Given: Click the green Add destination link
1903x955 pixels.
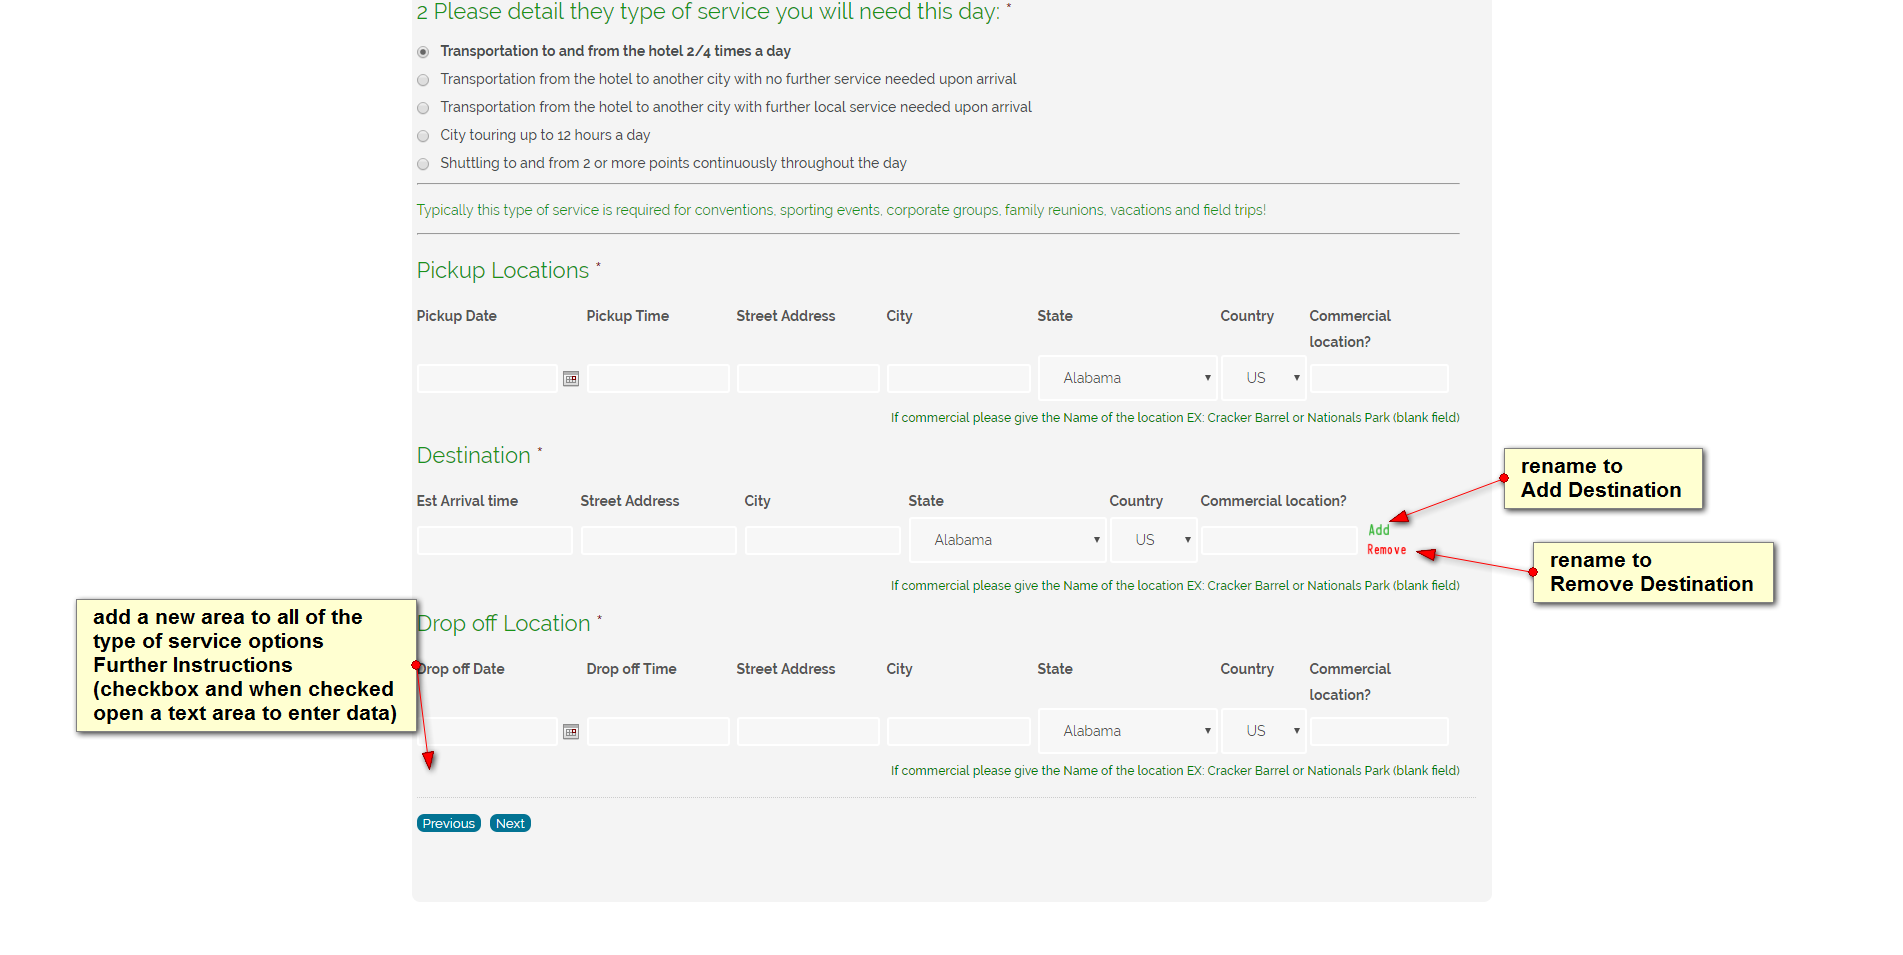Looking at the screenshot, I should pyautogui.click(x=1379, y=530).
